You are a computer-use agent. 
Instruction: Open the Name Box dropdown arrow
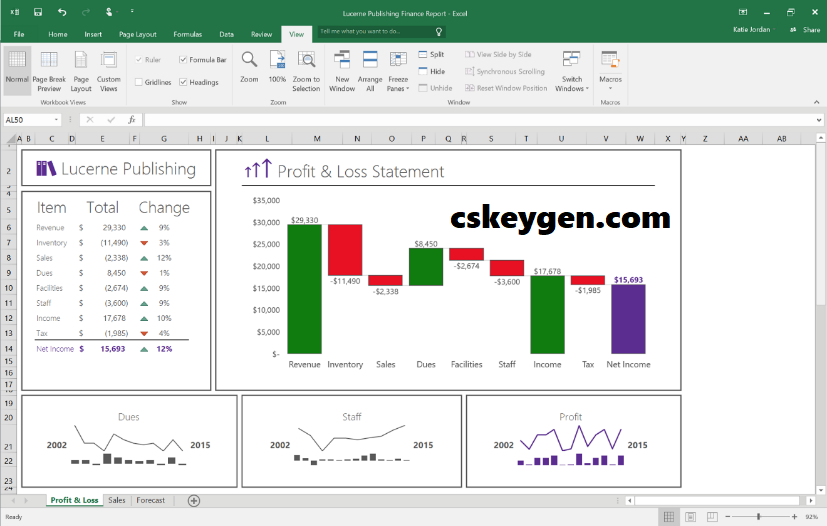pyautogui.click(x=56, y=120)
